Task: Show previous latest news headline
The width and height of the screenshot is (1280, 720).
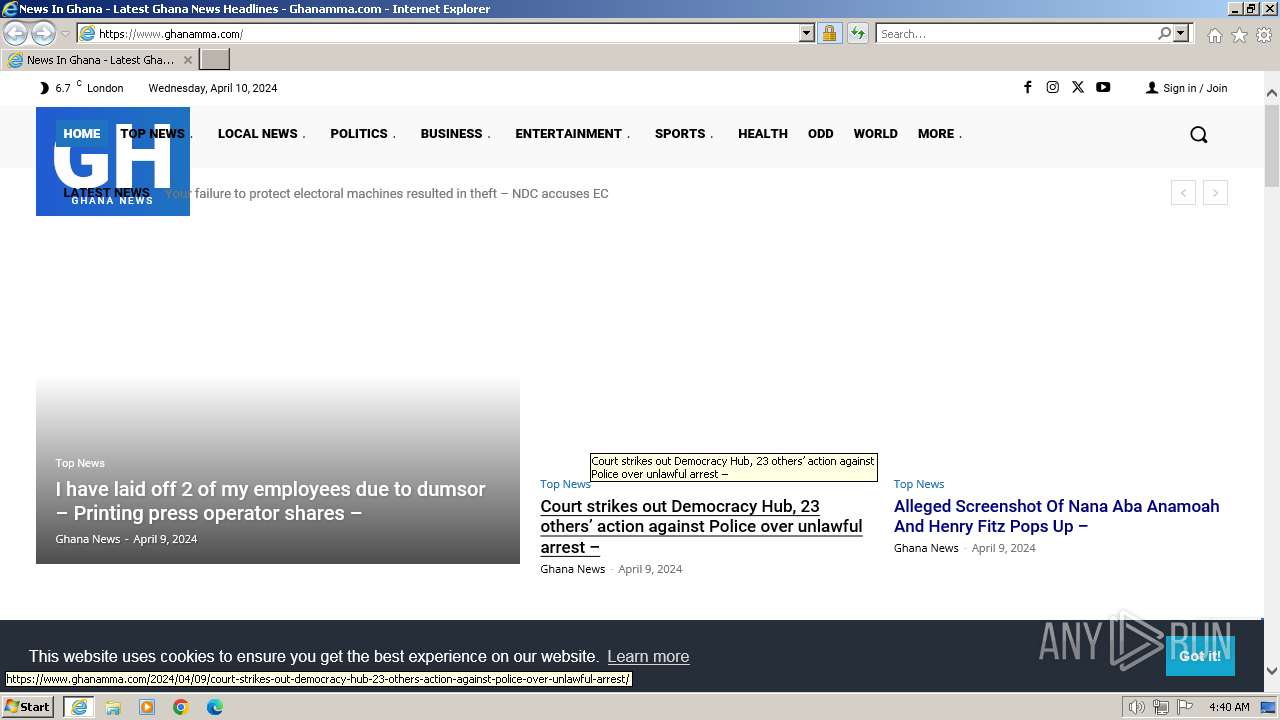Action: coord(1183,193)
